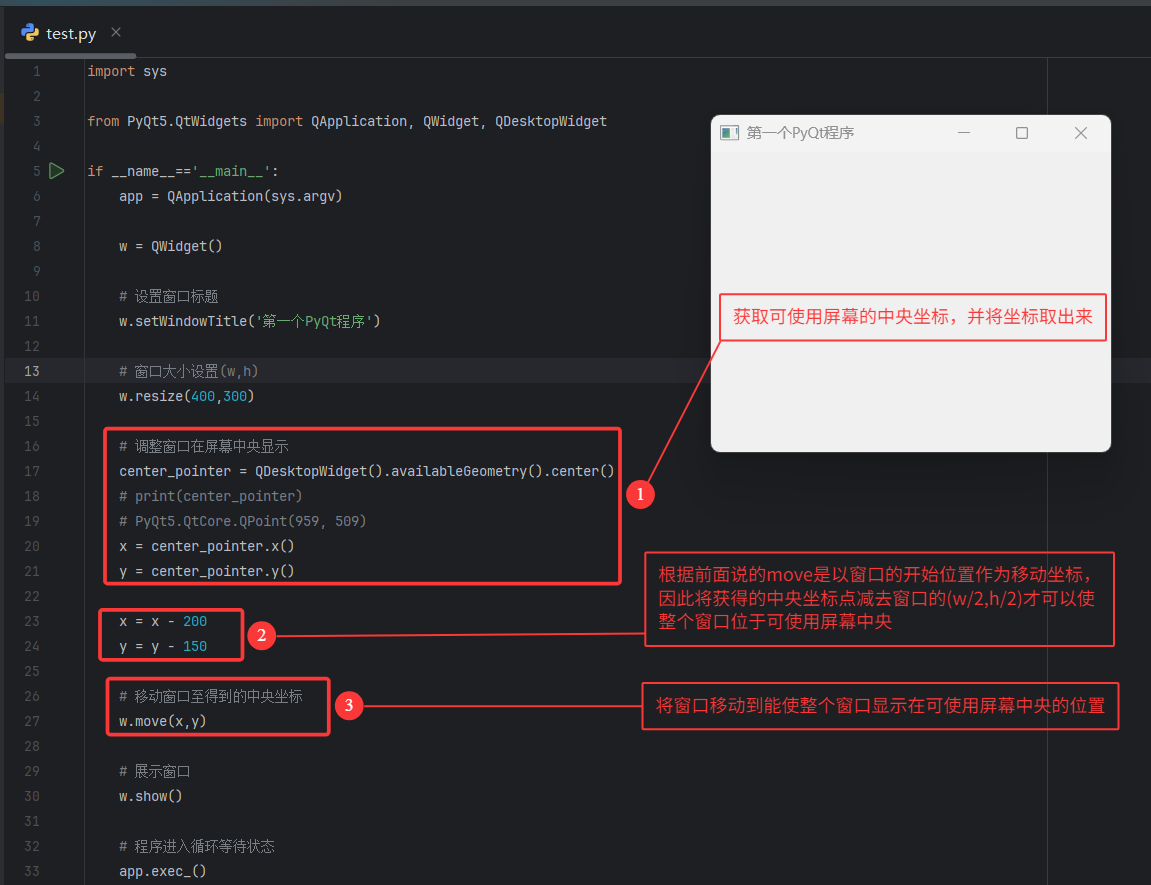Click the comment '# 调整窗口在屏幕中央显示'

point(203,446)
